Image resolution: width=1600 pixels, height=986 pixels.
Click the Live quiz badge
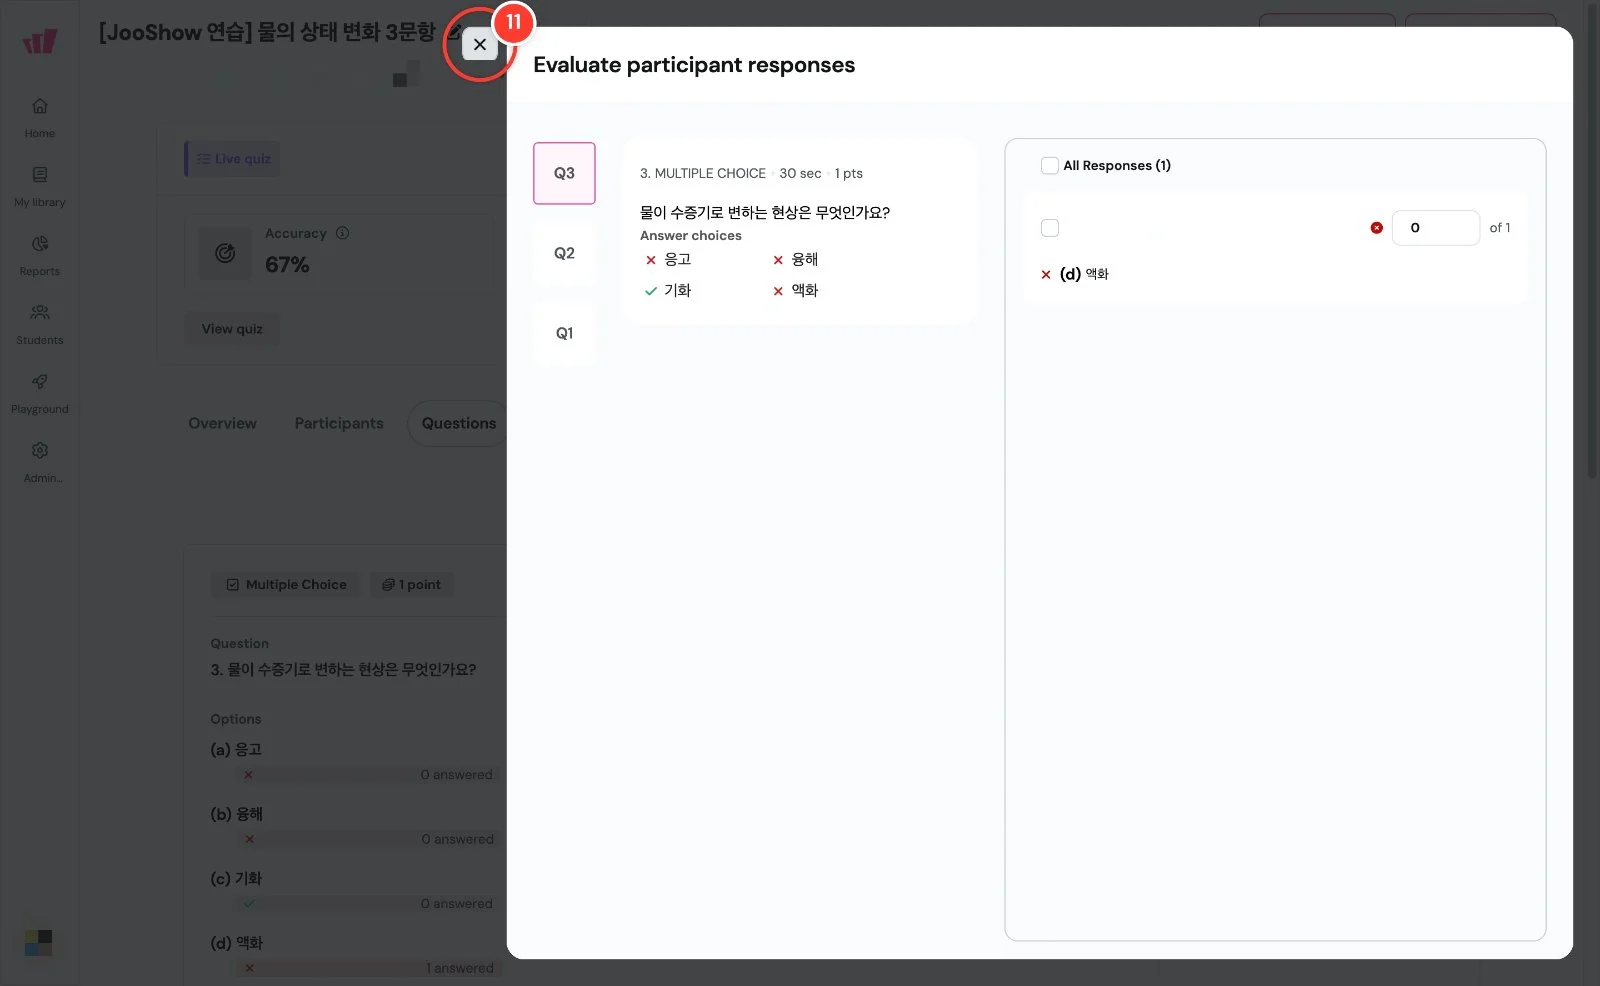233,158
